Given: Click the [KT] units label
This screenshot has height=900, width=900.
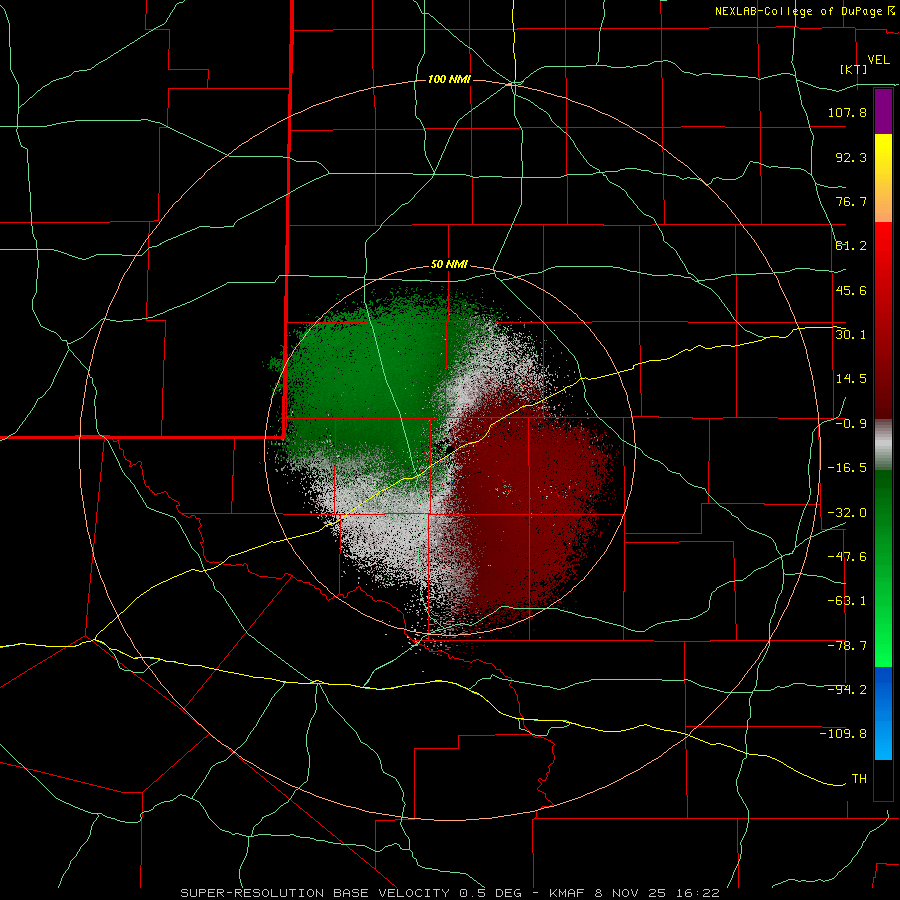Looking at the screenshot, I should pos(854,69).
